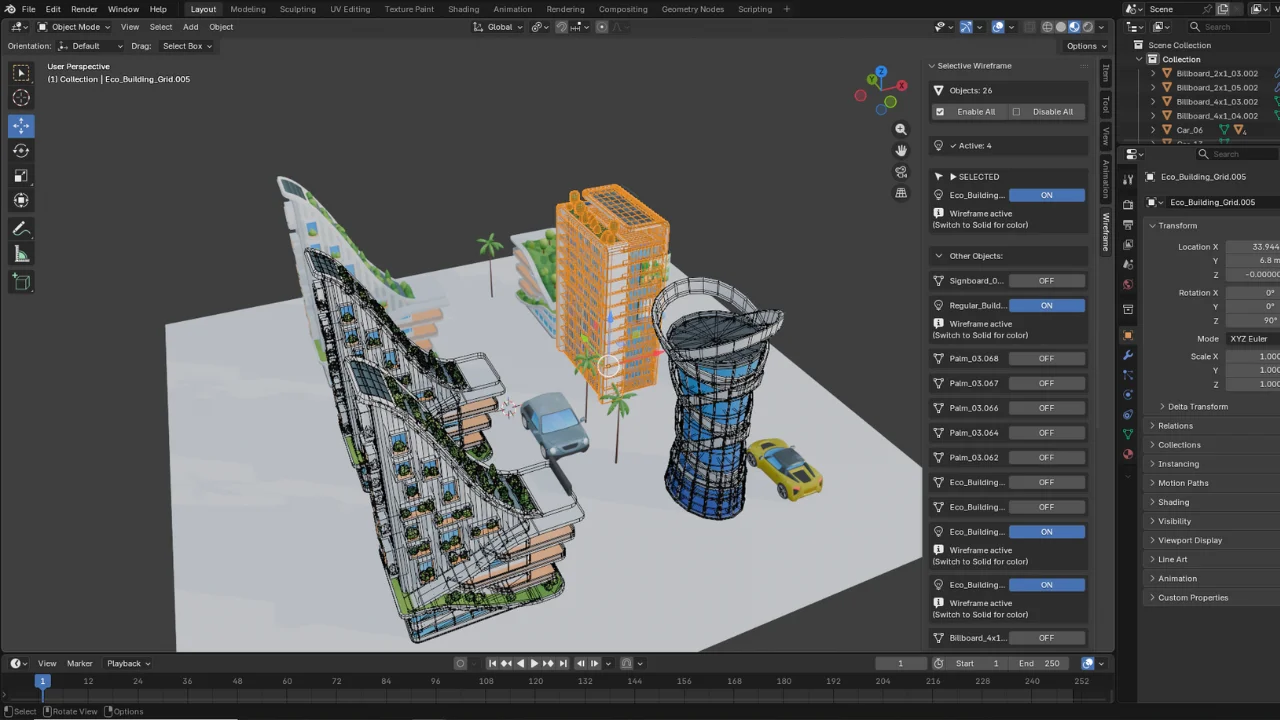1280x720 pixels.
Task: Open the Render menu in the top bar
Action: point(84,9)
